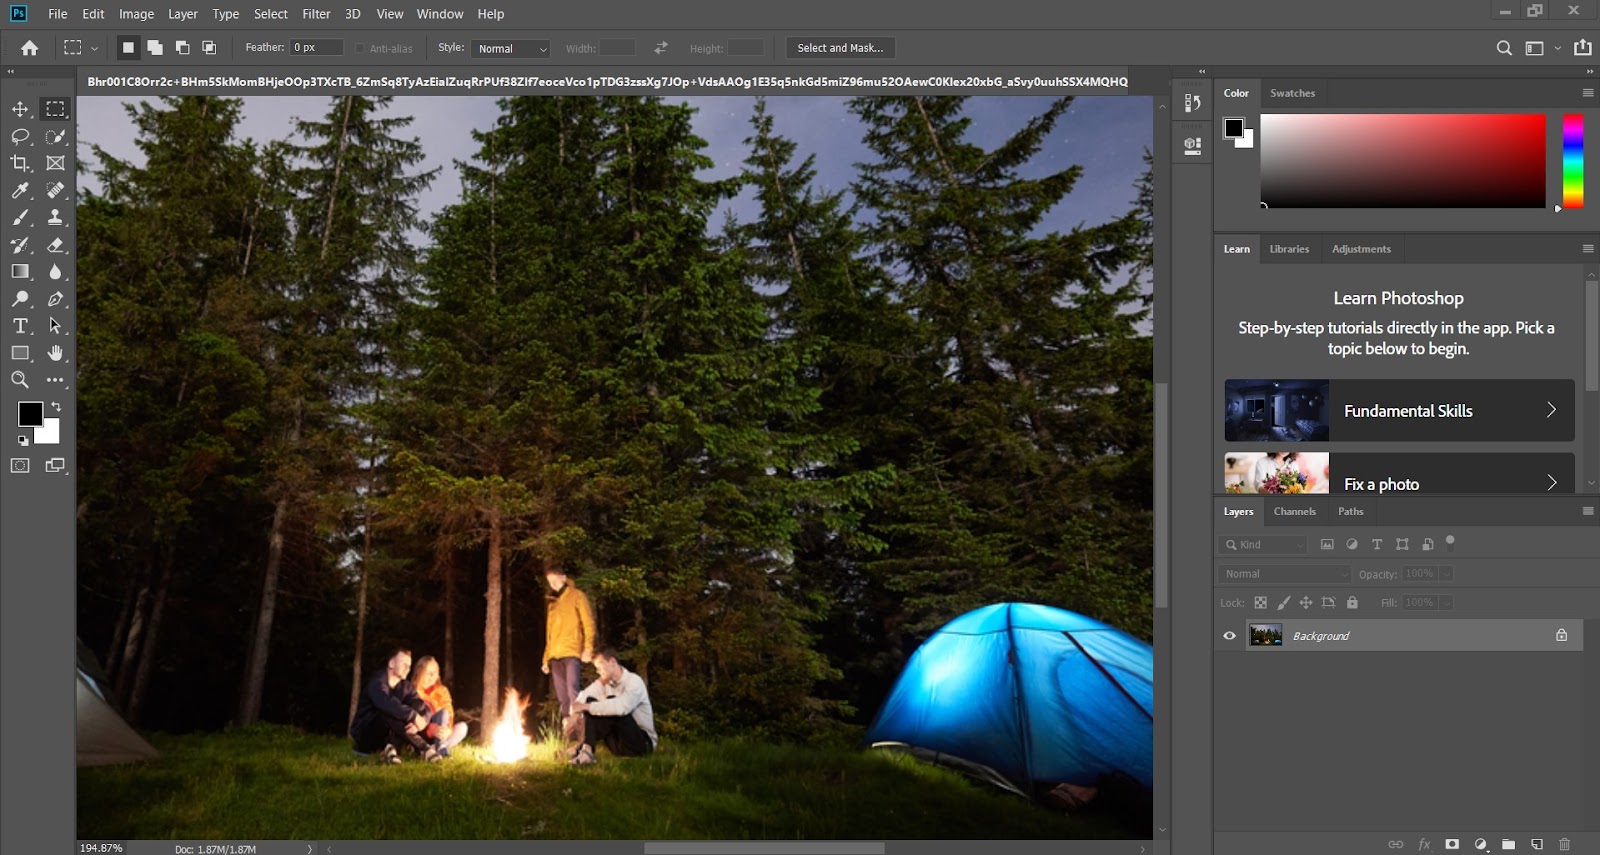Toggle lock position in Layers panel
The height and width of the screenshot is (855, 1600).
[1306, 603]
